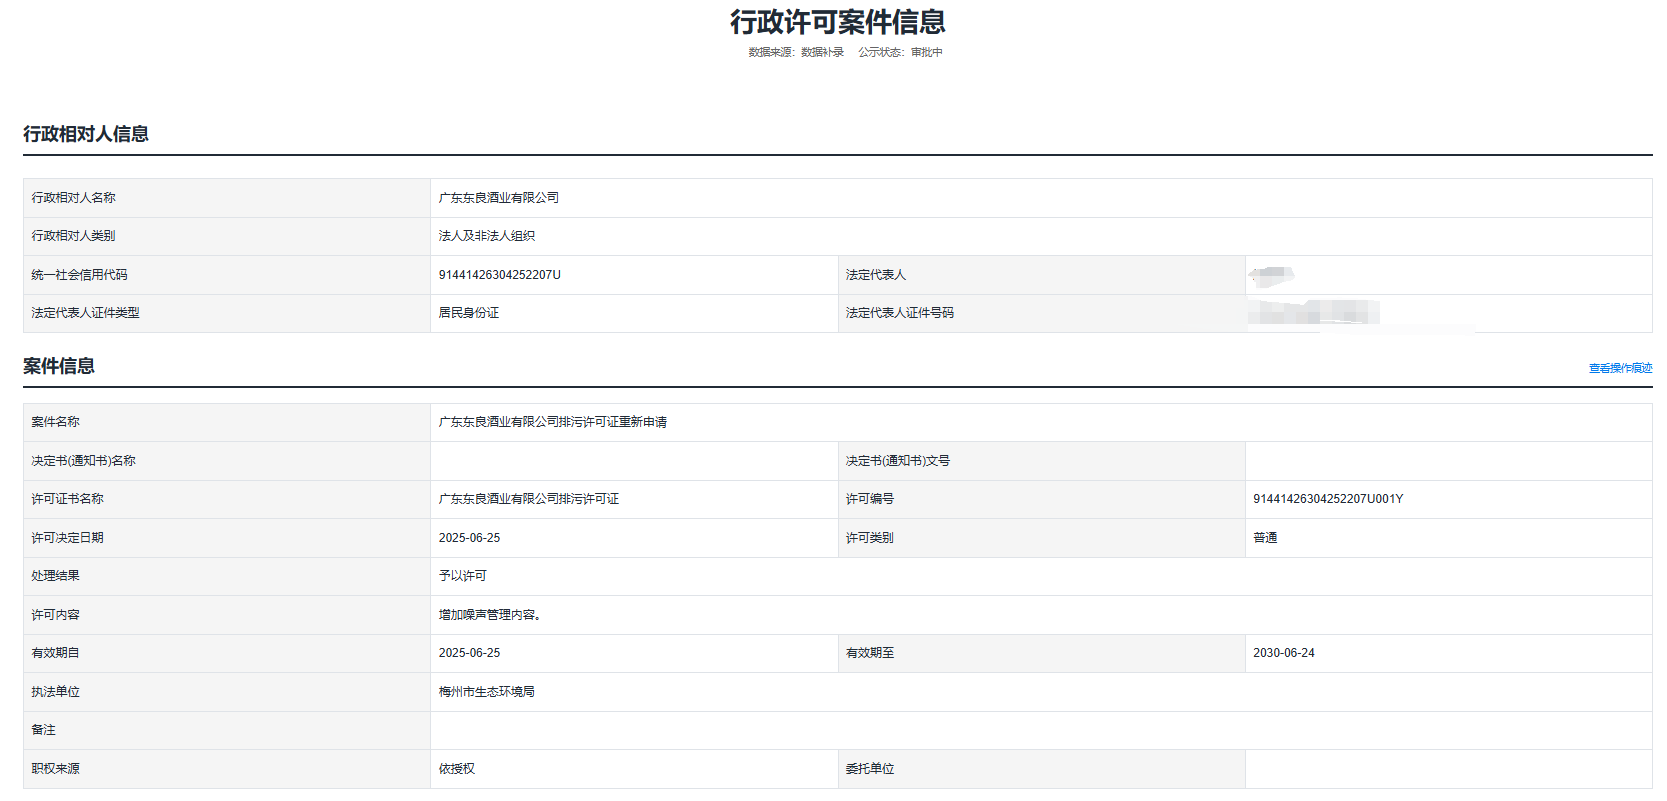The width and height of the screenshot is (1667, 801).
Task: Click the 处理结果 value 予以许可
Action: [x=462, y=576]
